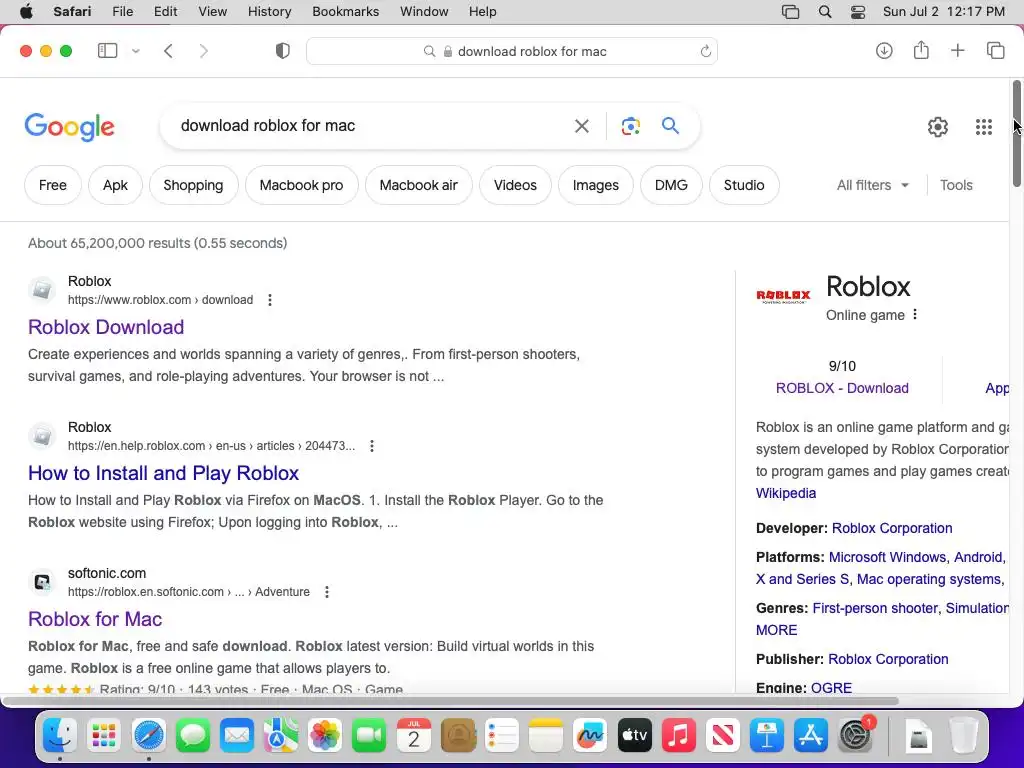Open the Roblox for Mac softonic link

95,618
